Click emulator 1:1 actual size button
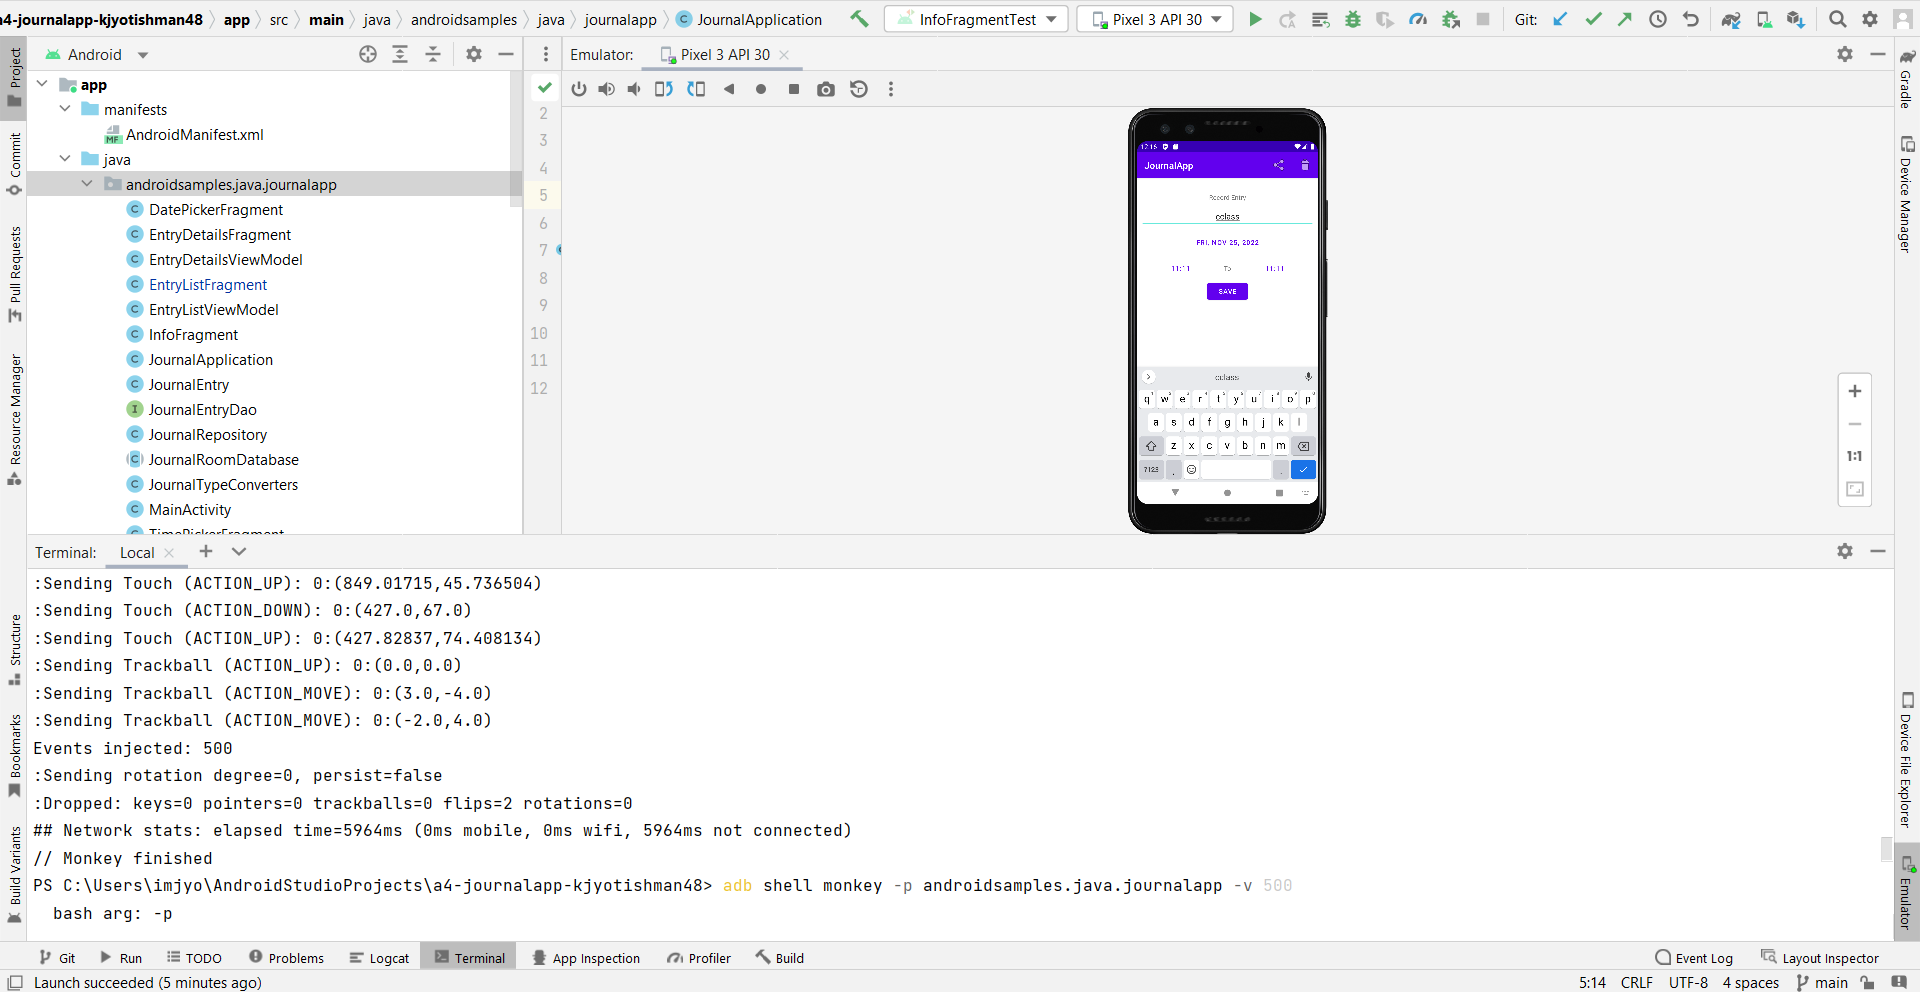Viewport: 1920px width, 992px height. pyautogui.click(x=1855, y=456)
